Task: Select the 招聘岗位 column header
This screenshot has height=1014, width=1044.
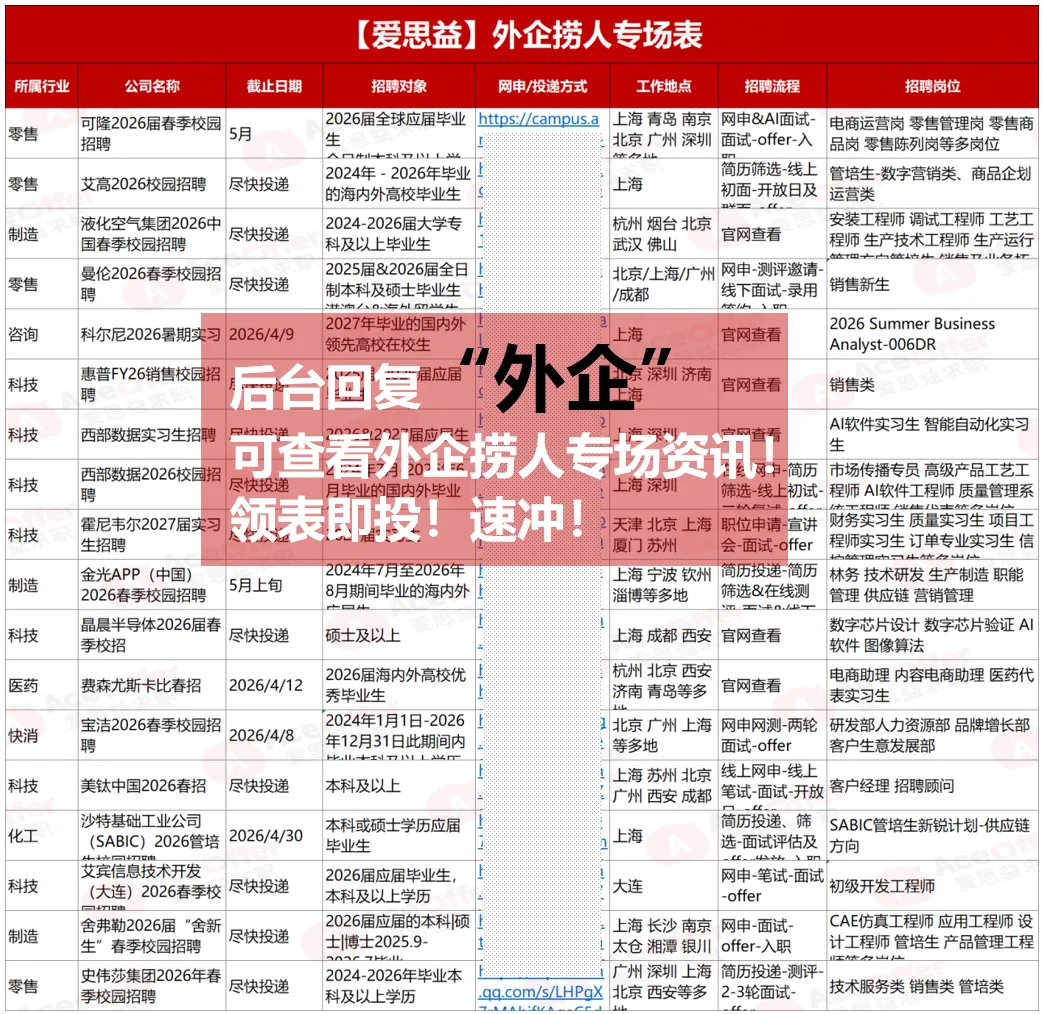Action: [932, 85]
